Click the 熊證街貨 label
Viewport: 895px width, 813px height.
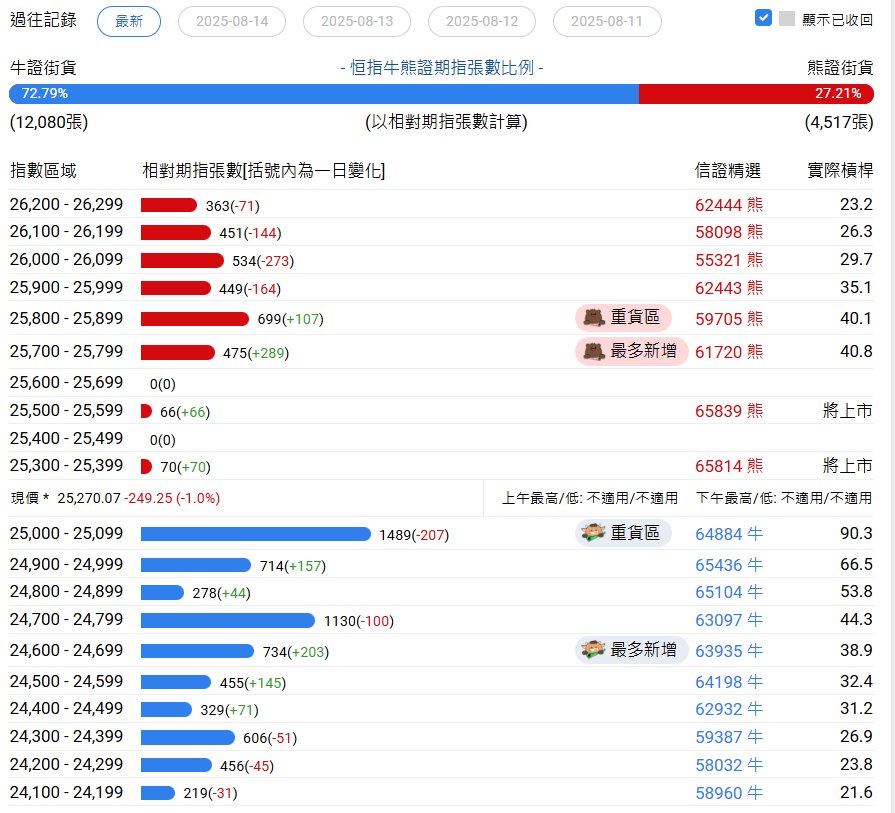click(840, 68)
